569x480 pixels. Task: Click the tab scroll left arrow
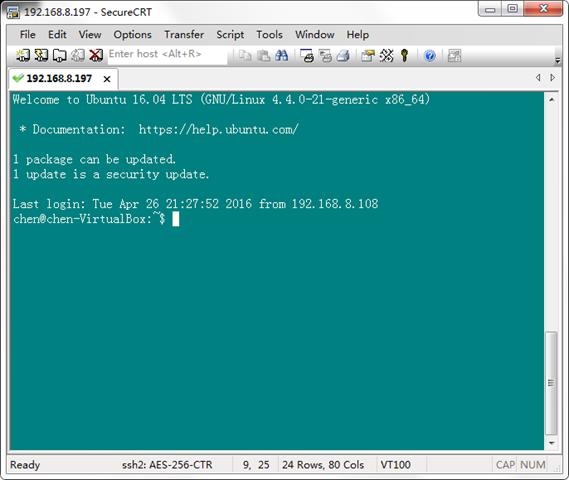pyautogui.click(x=538, y=78)
